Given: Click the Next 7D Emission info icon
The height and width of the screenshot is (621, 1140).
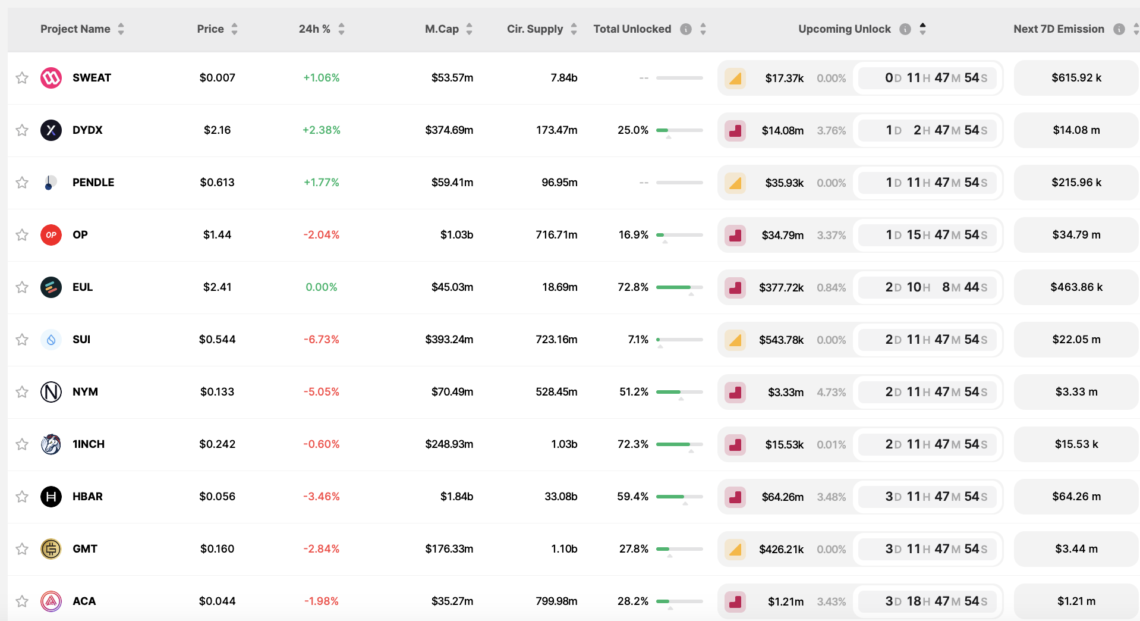Looking at the screenshot, I should [x=1119, y=29].
